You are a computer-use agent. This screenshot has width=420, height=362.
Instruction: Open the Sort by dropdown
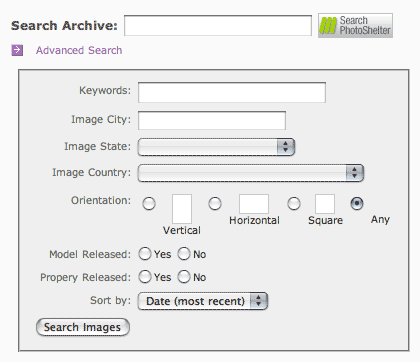tap(203, 301)
